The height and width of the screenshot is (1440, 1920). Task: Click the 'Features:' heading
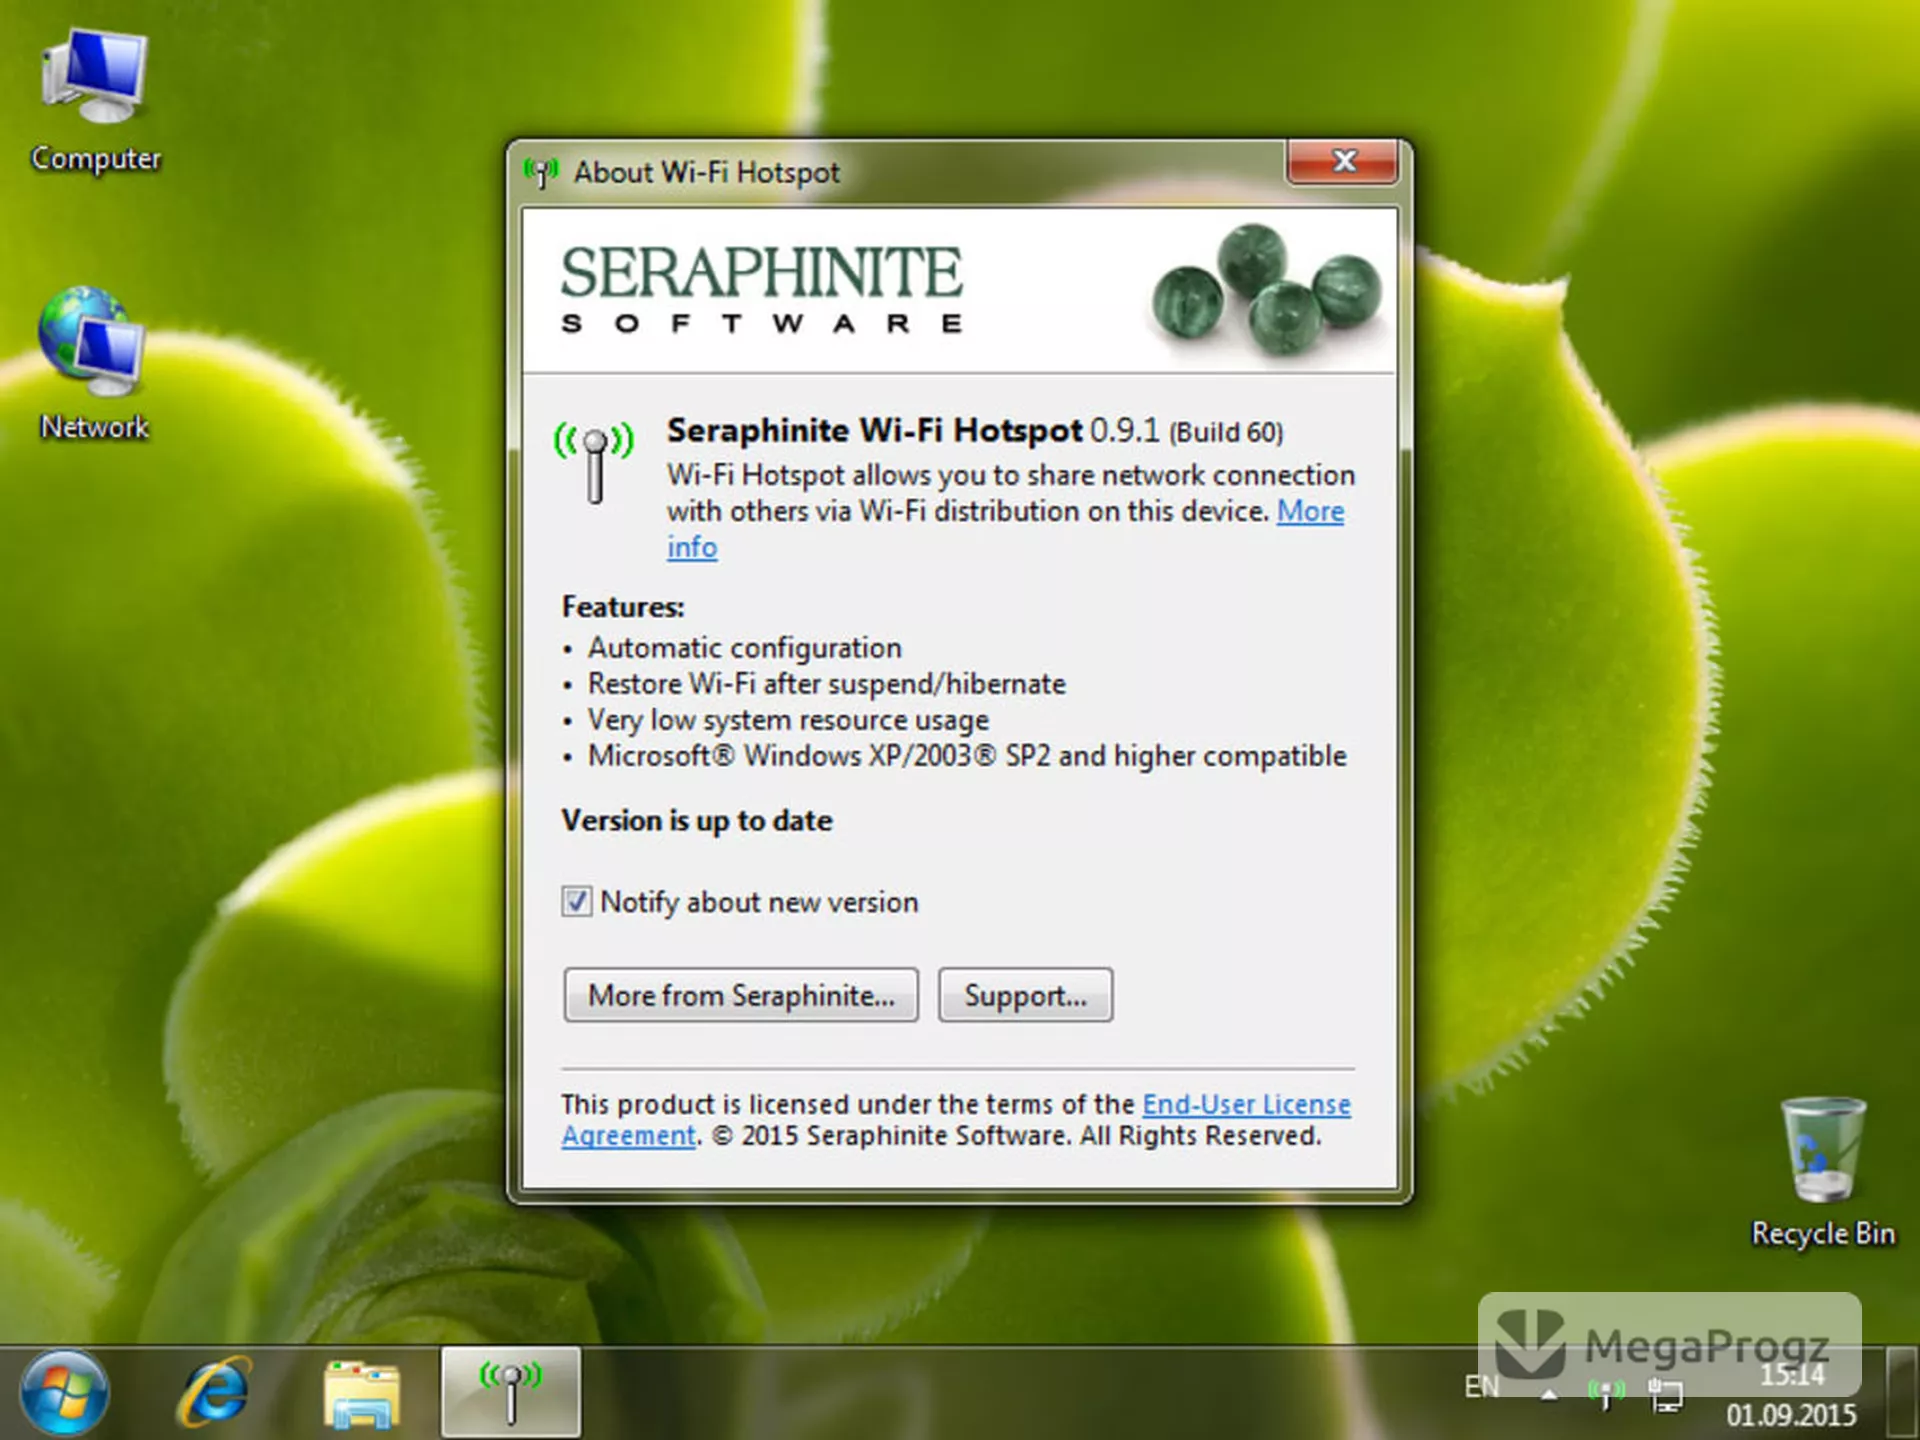[623, 607]
